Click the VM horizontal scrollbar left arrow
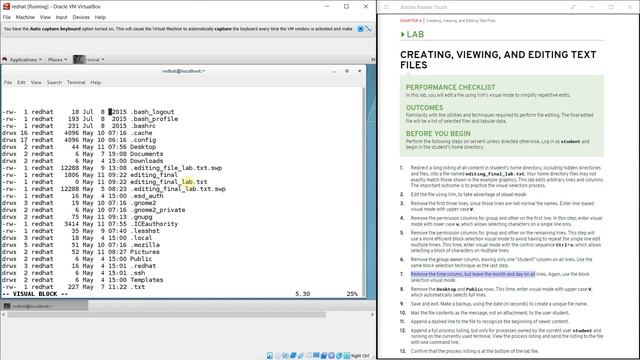 coord(4,315)
